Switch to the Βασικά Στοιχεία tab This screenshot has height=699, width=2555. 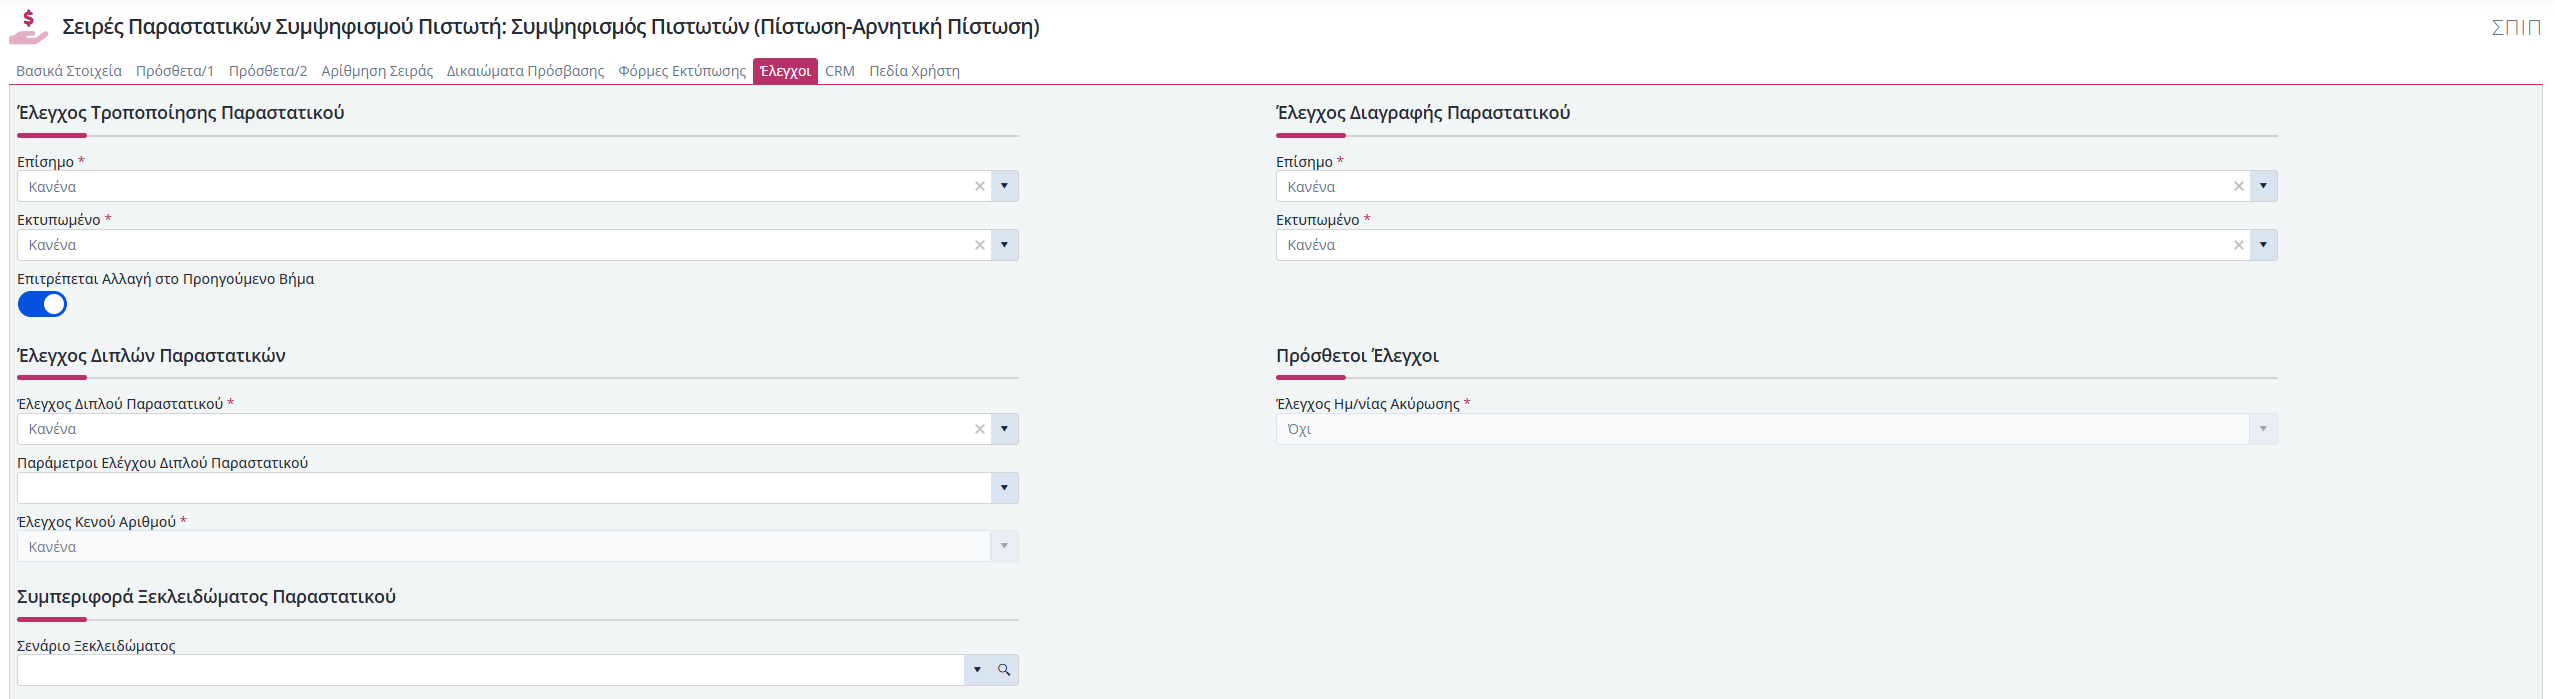click(x=69, y=71)
